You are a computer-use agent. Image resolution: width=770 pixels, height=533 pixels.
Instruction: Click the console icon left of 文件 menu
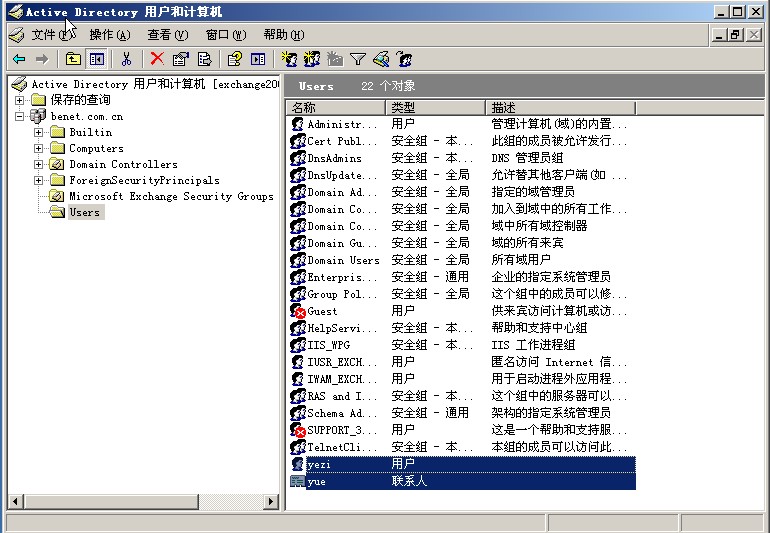[x=17, y=35]
